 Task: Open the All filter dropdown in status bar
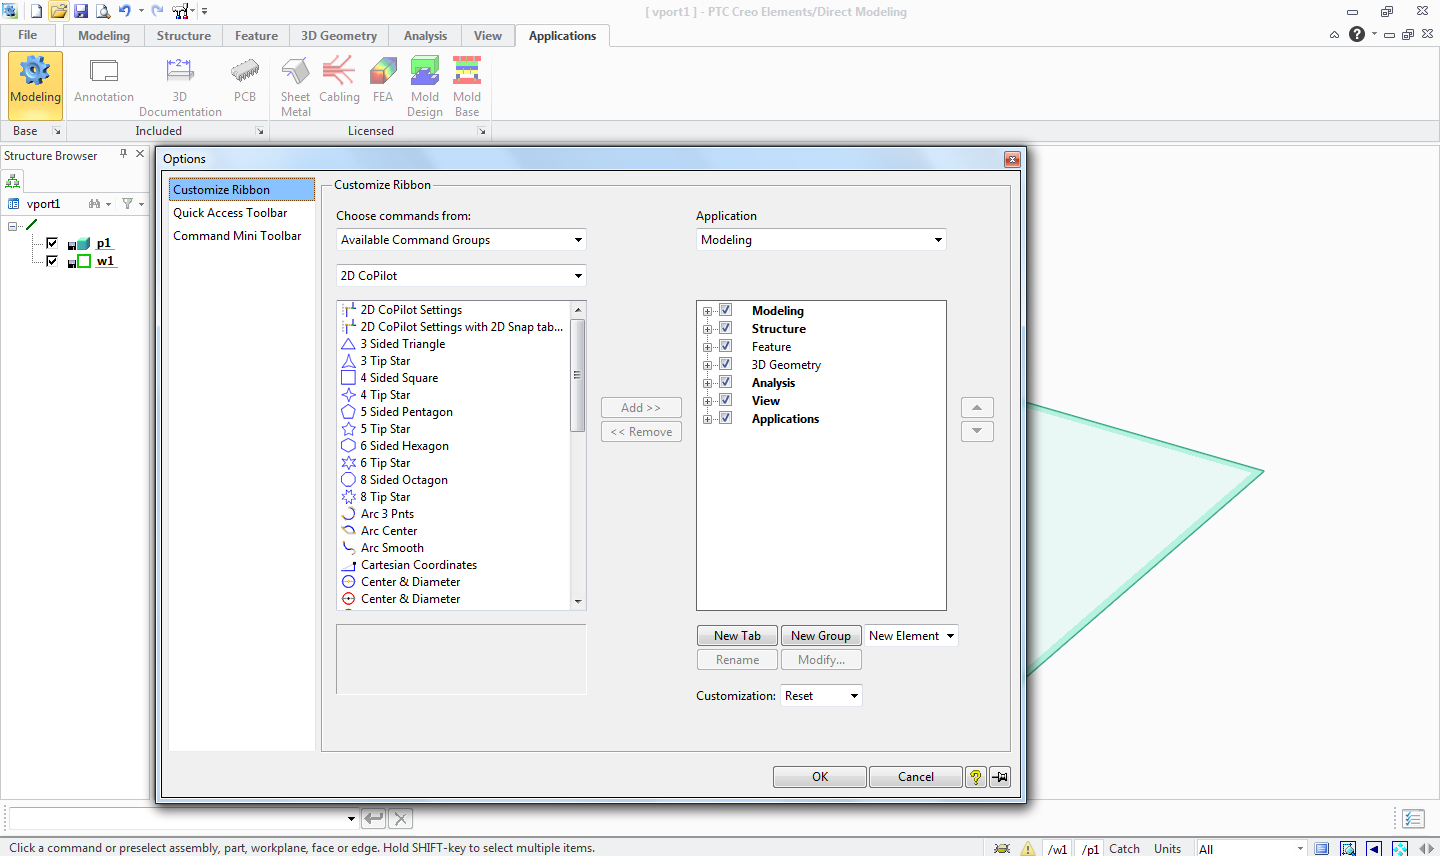point(1251,848)
